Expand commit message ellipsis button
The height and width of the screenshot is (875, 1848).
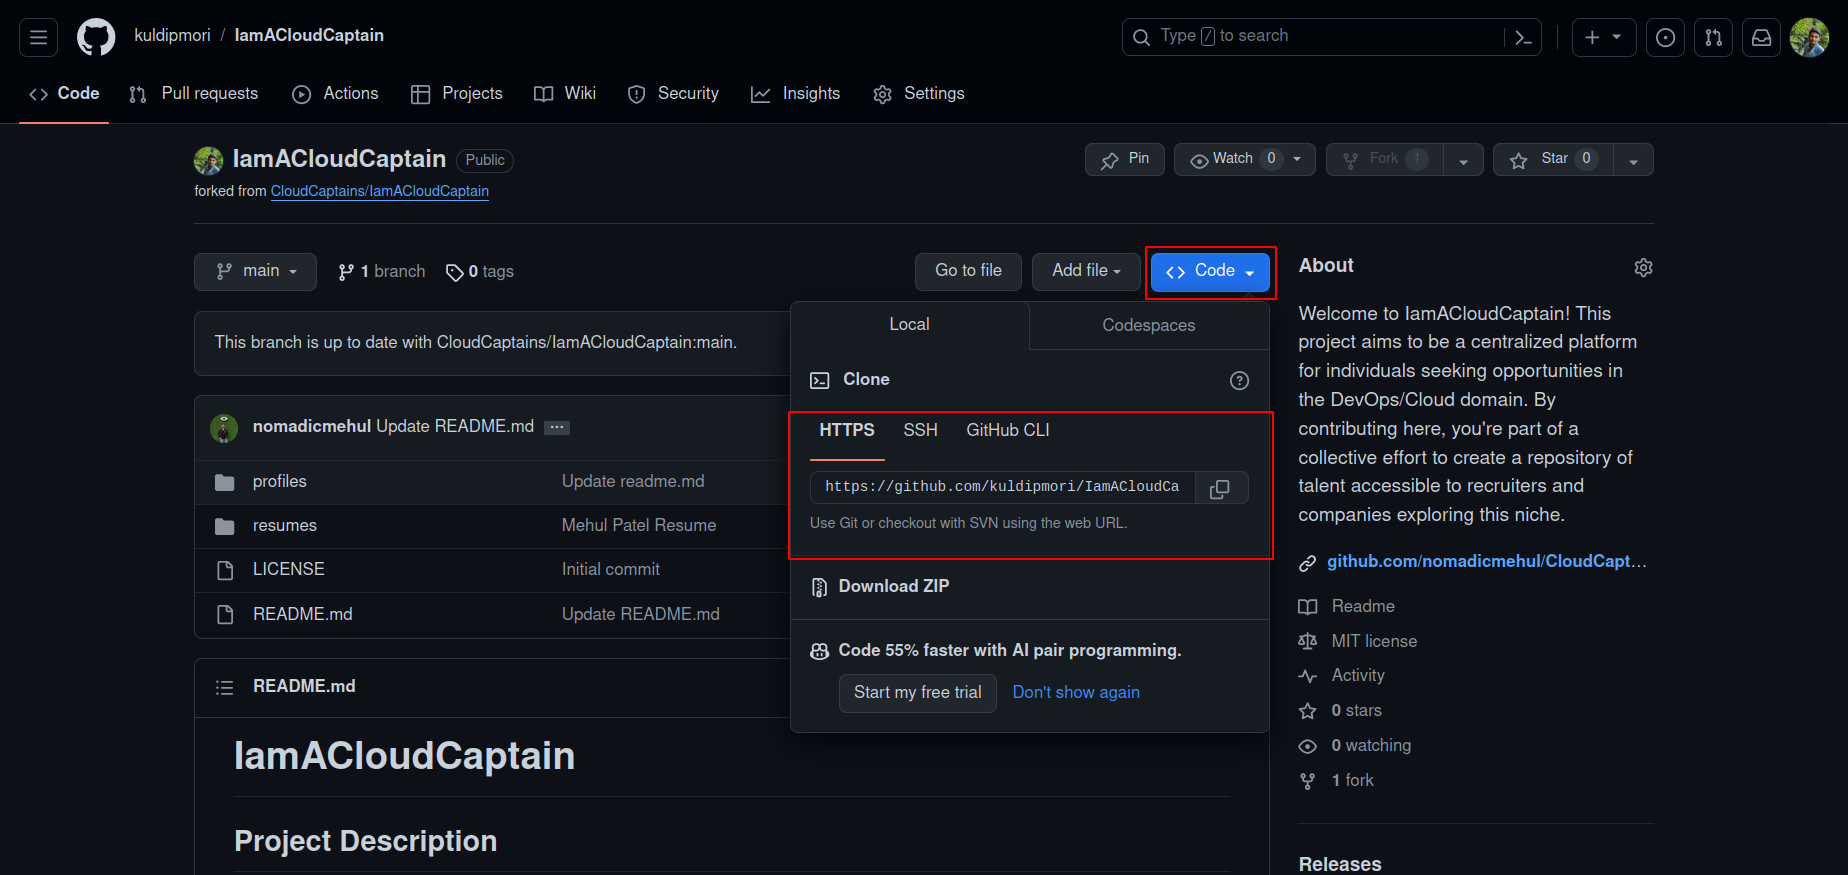(x=557, y=427)
